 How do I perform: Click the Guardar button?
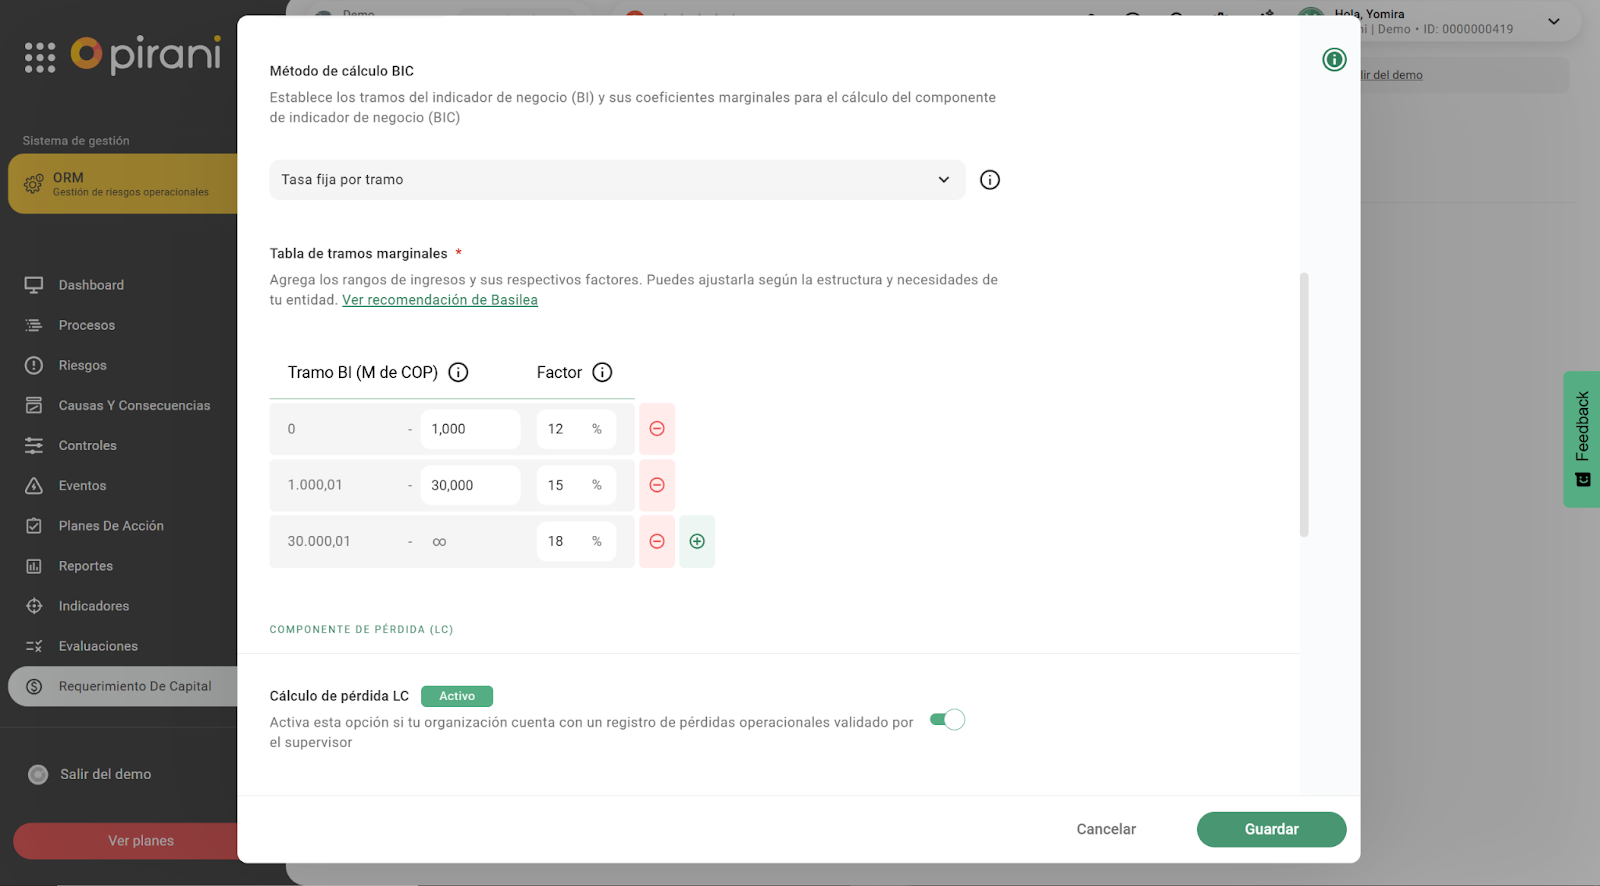[1271, 829]
